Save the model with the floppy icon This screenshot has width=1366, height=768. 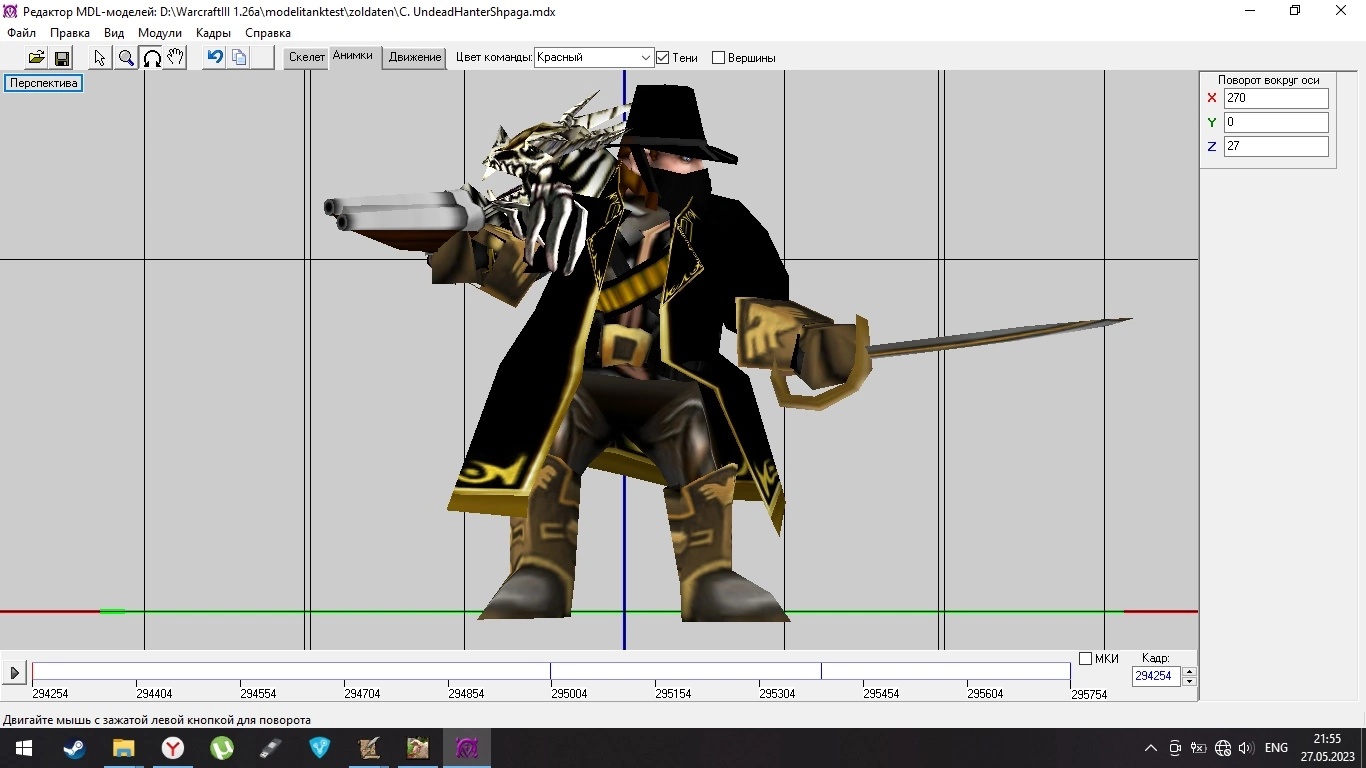pos(62,58)
